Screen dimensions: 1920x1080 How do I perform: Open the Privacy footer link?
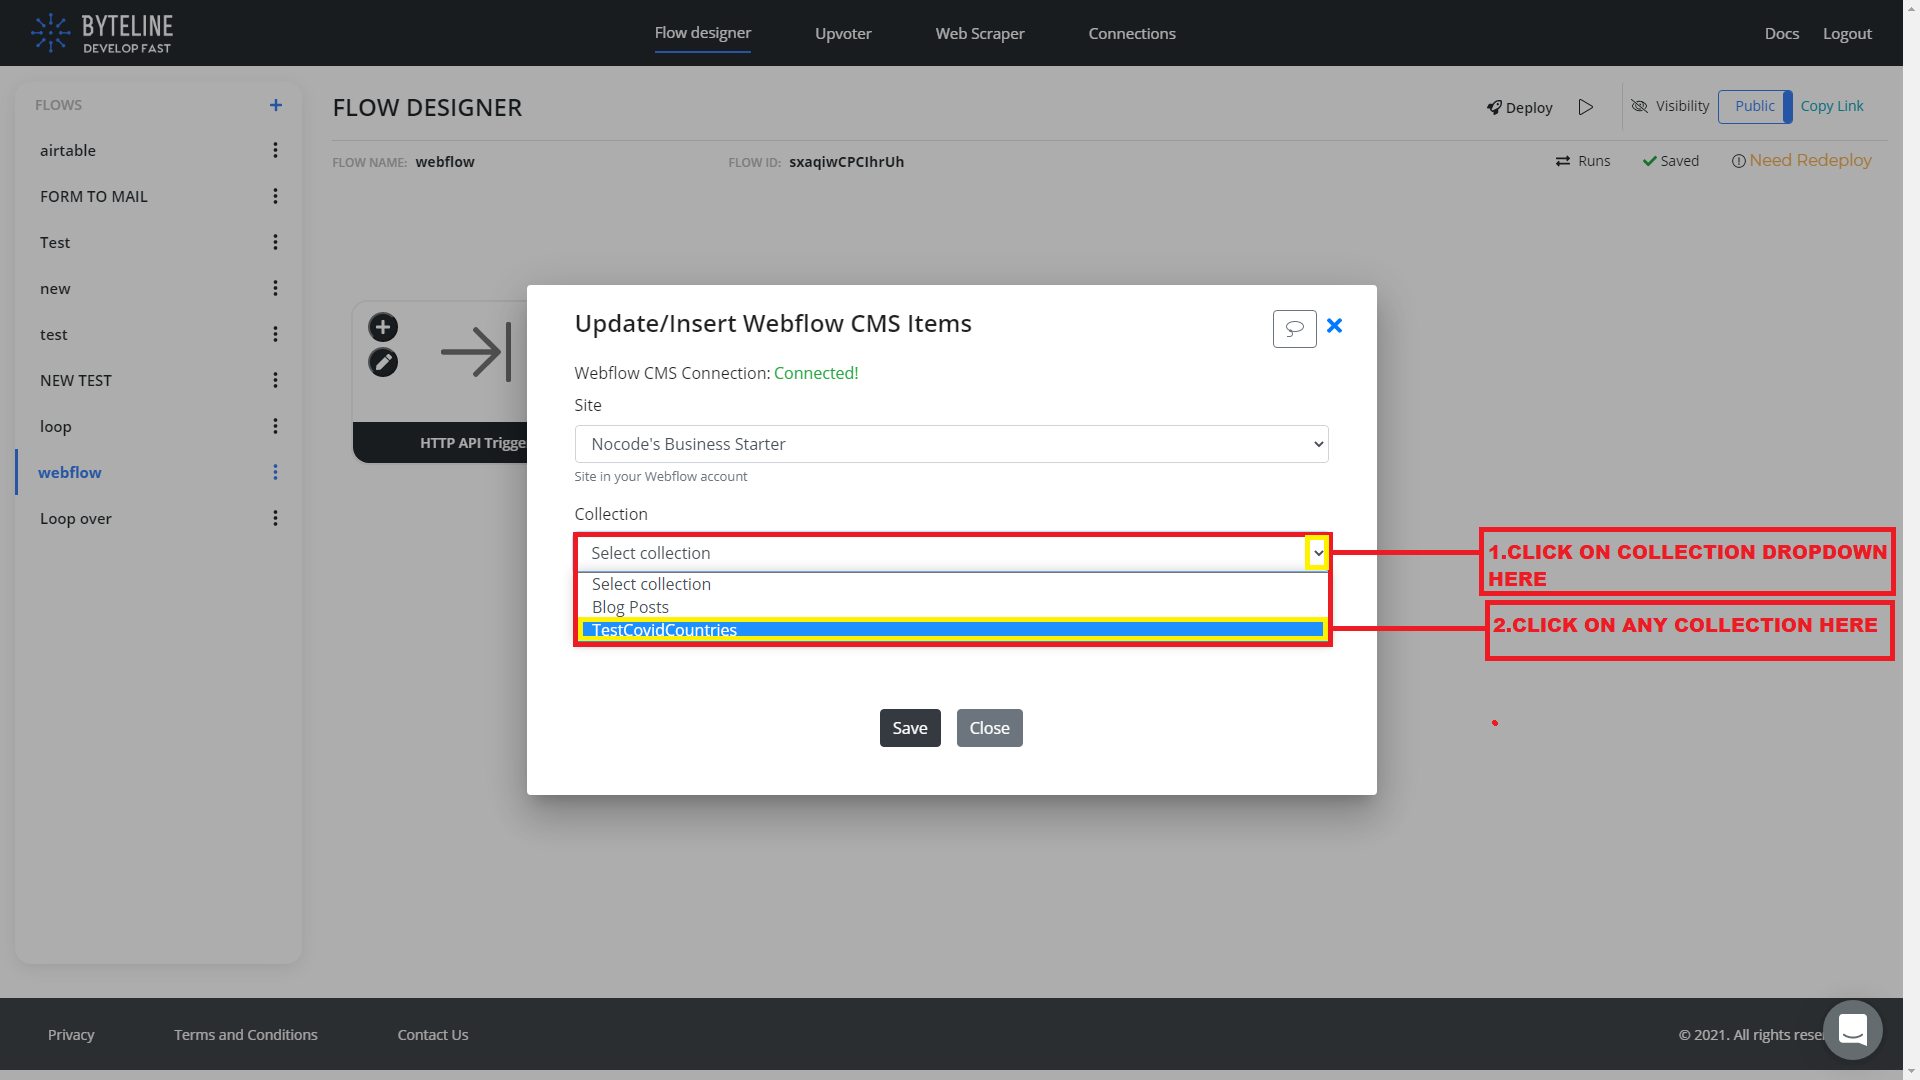[x=71, y=1034]
